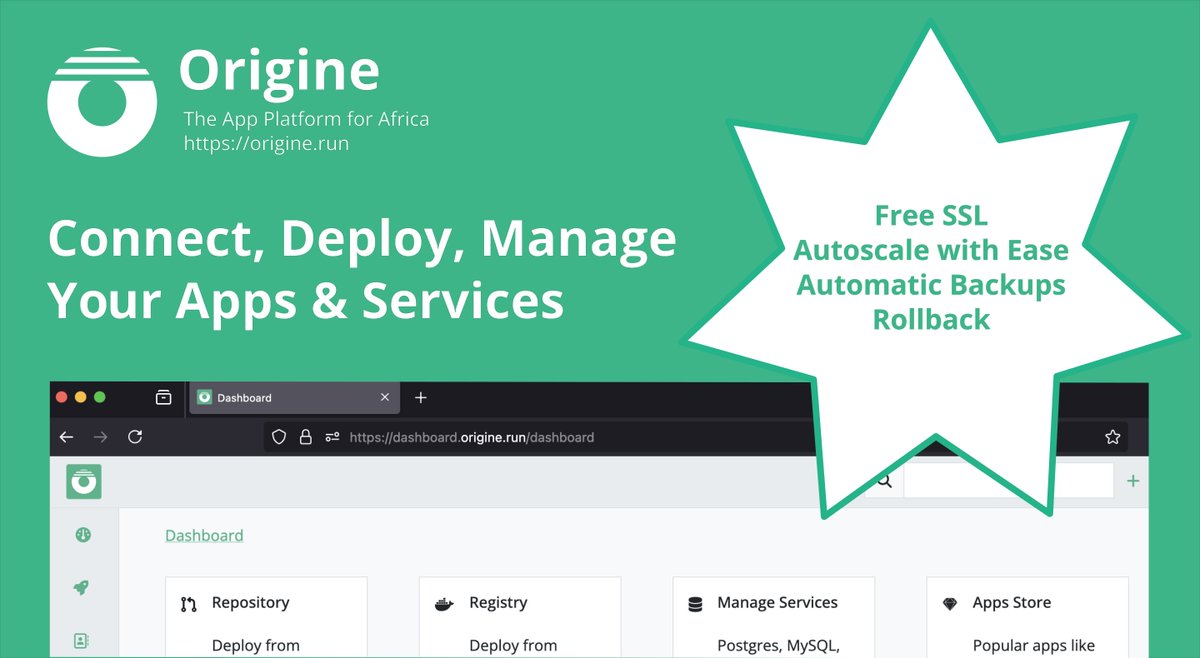
Task: Click the browser sidebar archive icon
Action: [164, 397]
